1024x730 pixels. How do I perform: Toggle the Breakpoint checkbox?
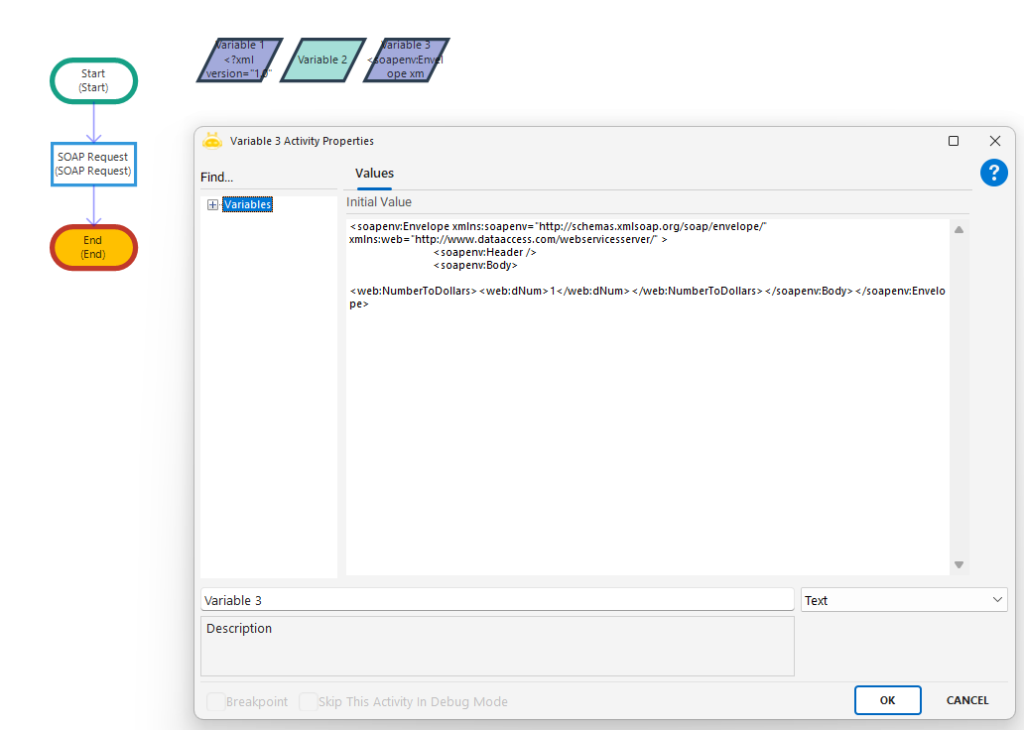pos(216,702)
